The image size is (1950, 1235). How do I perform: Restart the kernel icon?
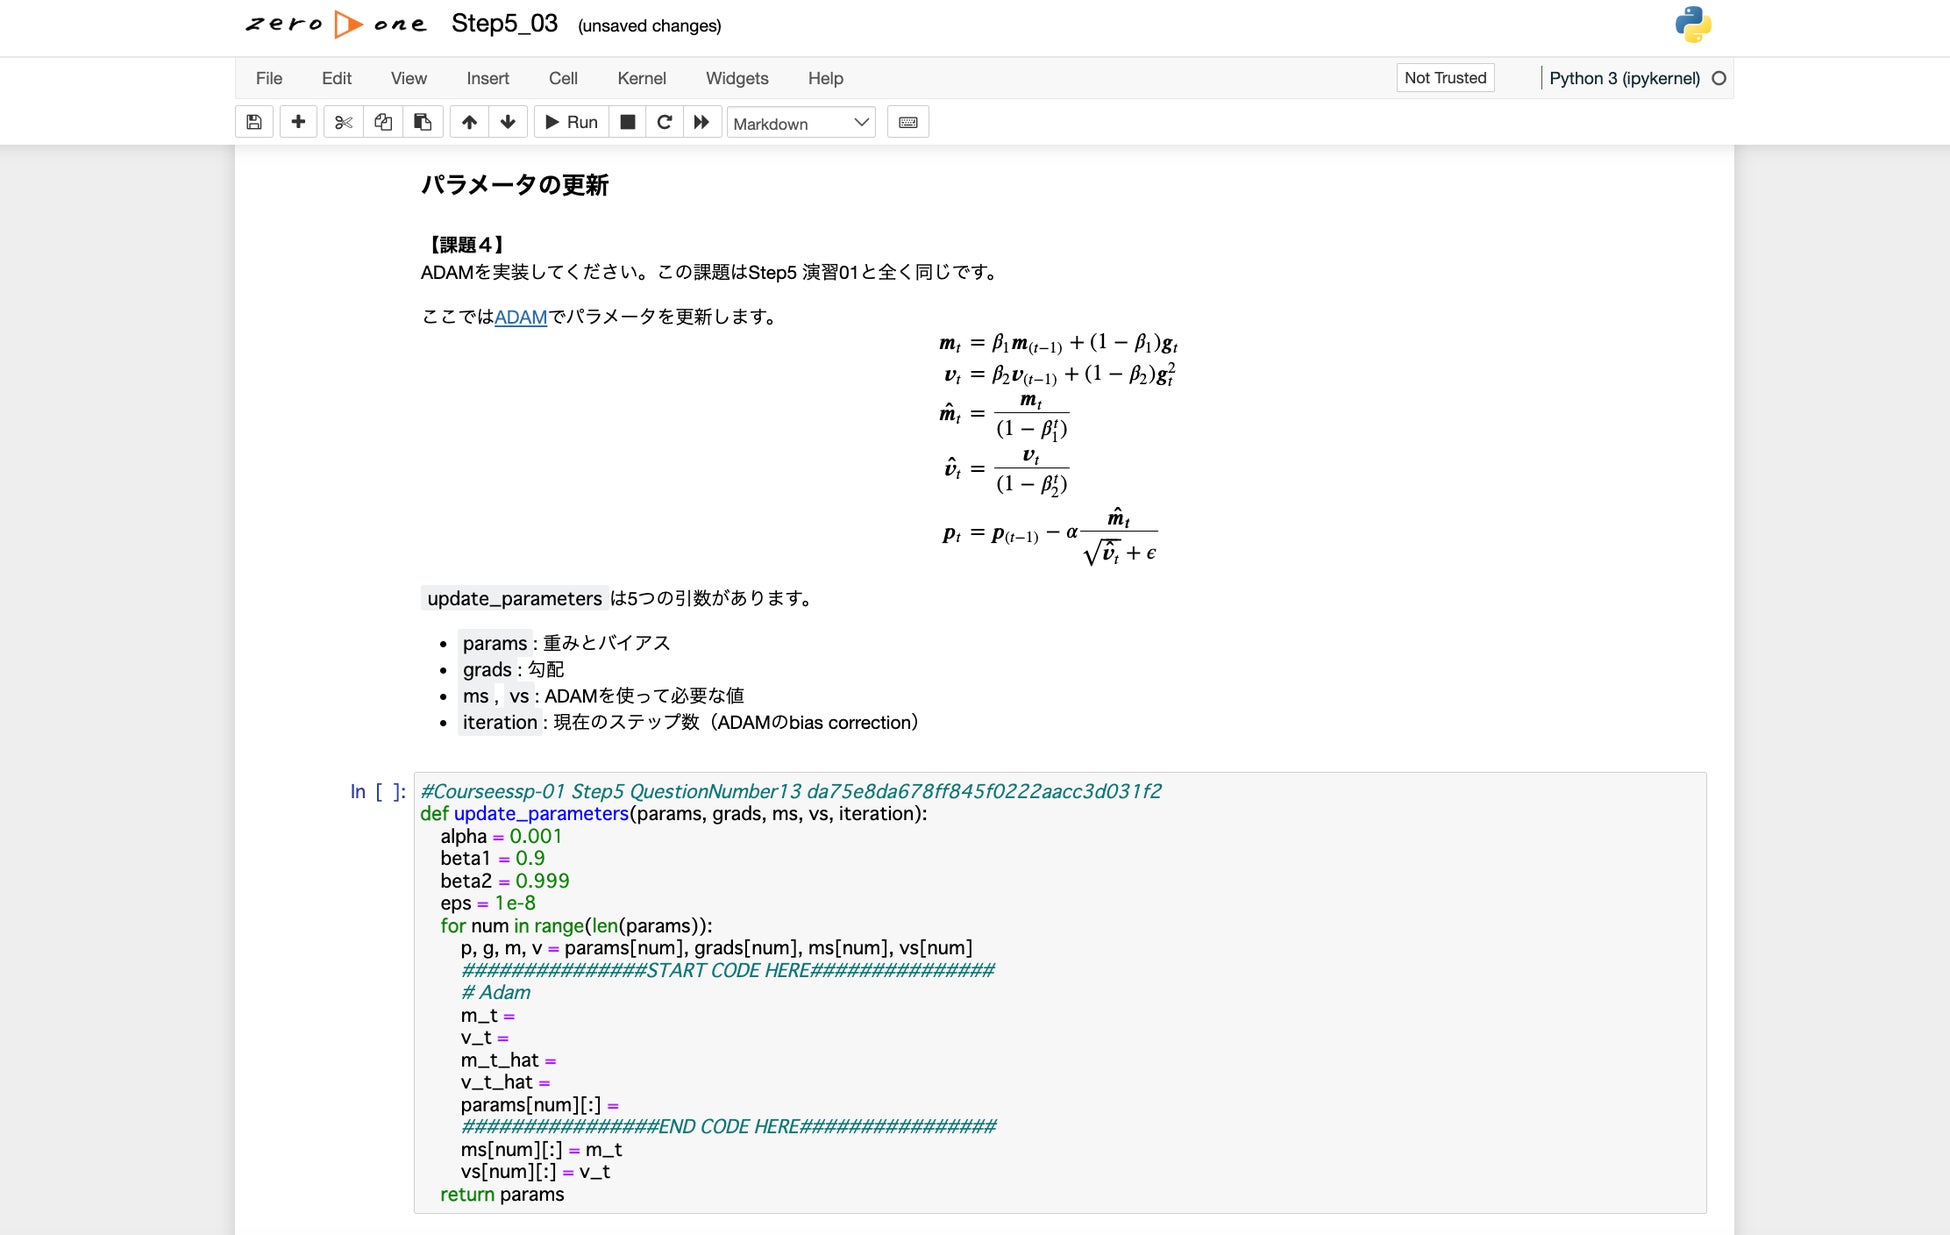pyautogui.click(x=664, y=122)
